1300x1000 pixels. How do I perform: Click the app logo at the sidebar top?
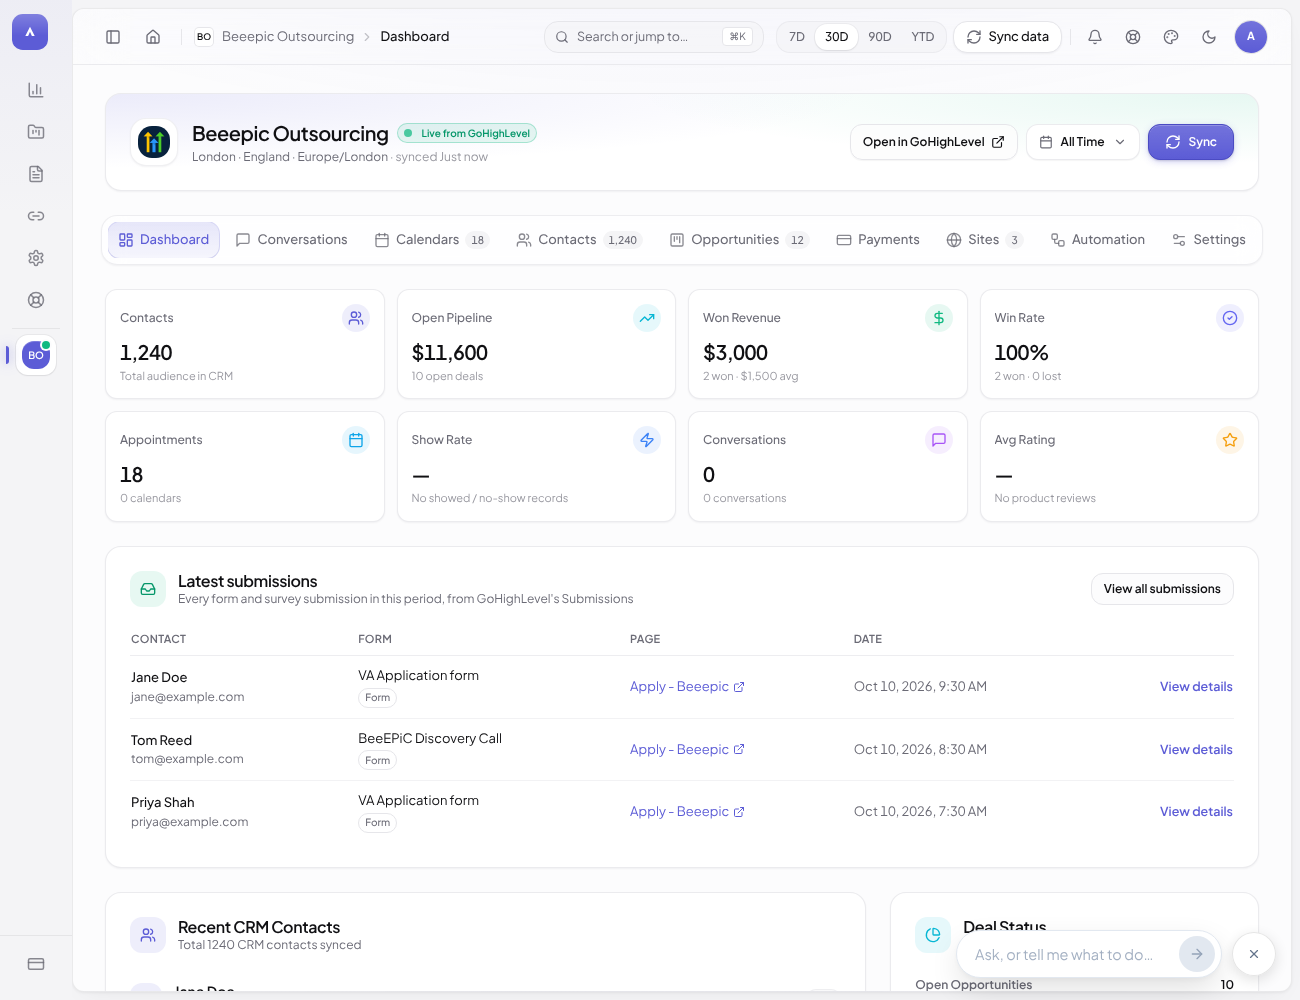pyautogui.click(x=30, y=32)
